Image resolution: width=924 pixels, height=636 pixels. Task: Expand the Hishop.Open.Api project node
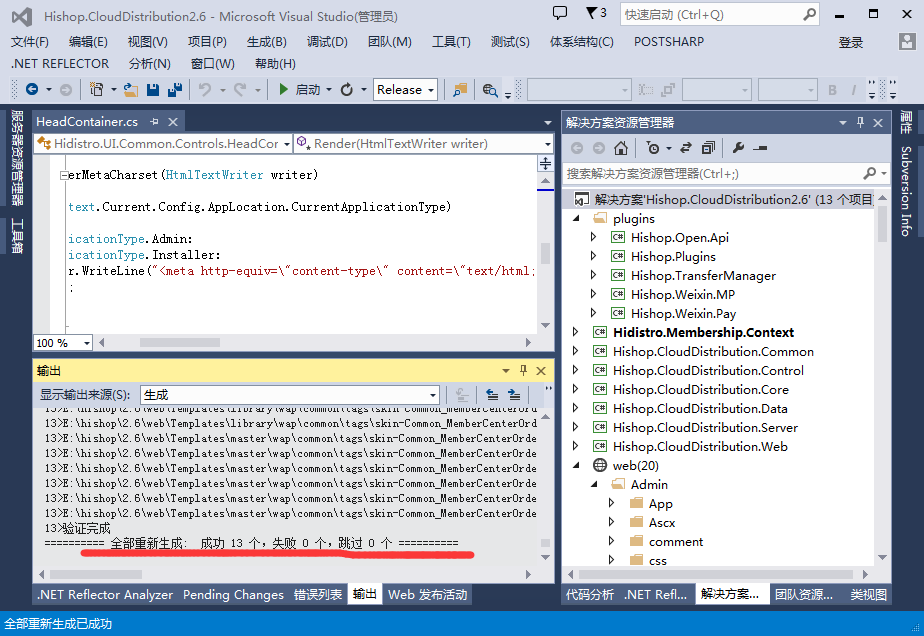[x=593, y=237]
